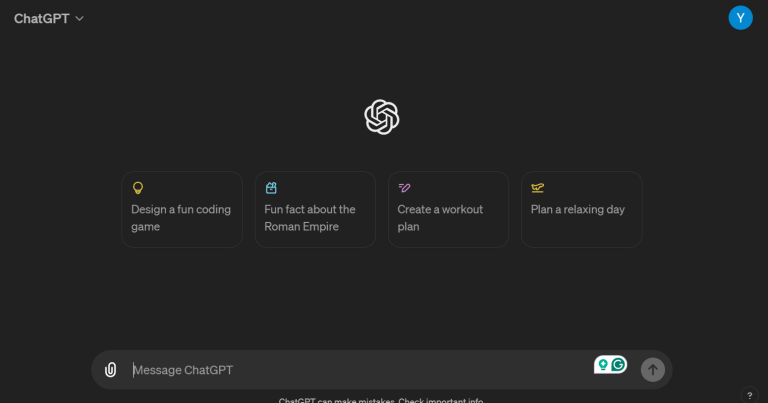Click the Grammarly lightbulb suggestion icon
Viewport: 768px width, 403px height.
pos(603,365)
